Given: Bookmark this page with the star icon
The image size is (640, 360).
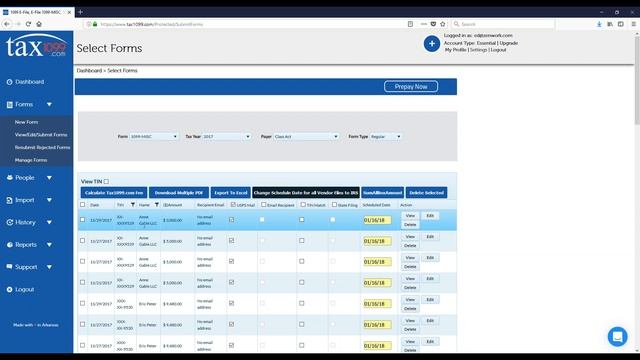Looking at the screenshot, I should click(x=443, y=24).
